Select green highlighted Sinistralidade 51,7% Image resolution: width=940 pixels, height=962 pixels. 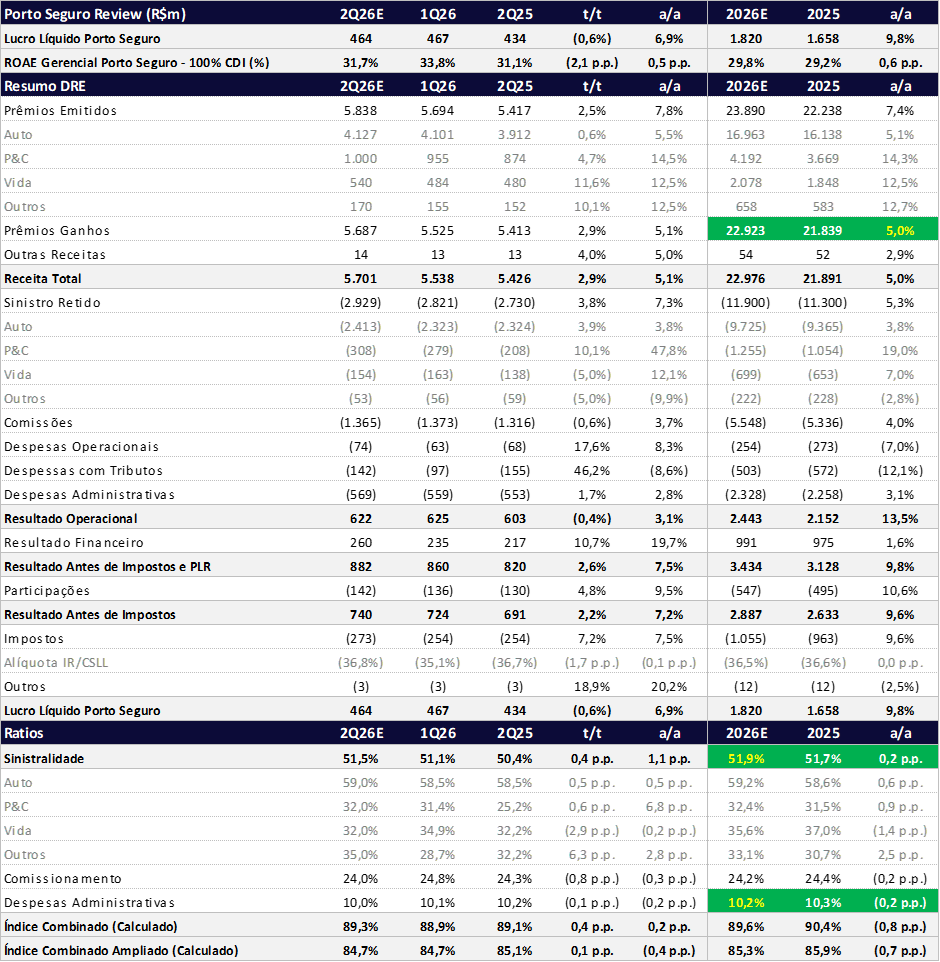tap(823, 759)
